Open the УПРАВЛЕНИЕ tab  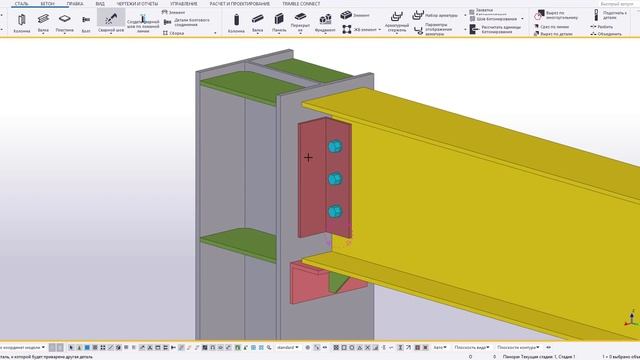tap(184, 4)
